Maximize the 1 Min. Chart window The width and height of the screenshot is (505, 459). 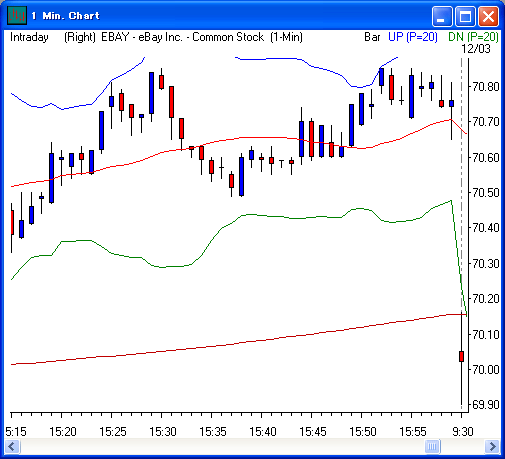click(x=465, y=16)
